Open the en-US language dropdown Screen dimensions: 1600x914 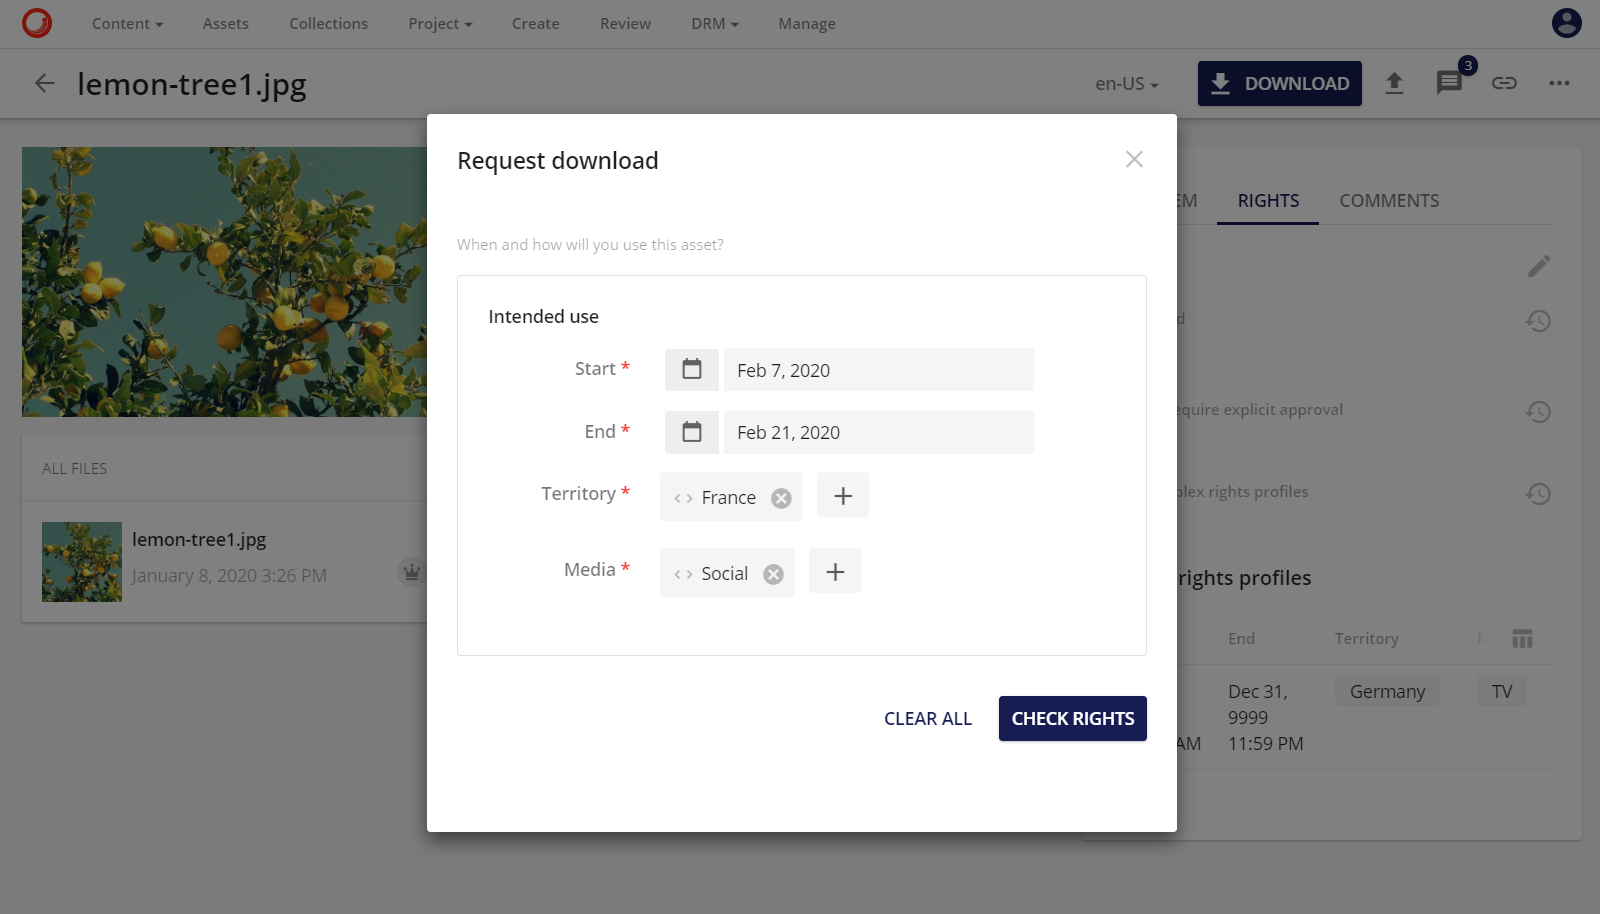[x=1125, y=84]
